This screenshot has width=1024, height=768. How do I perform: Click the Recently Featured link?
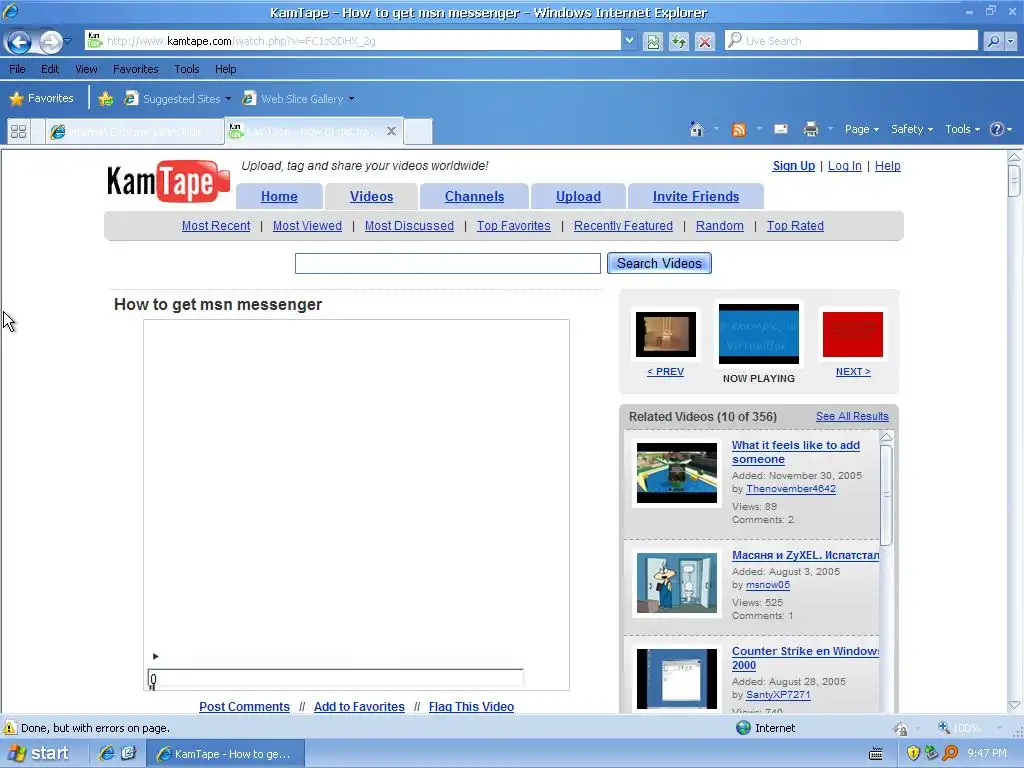623,226
